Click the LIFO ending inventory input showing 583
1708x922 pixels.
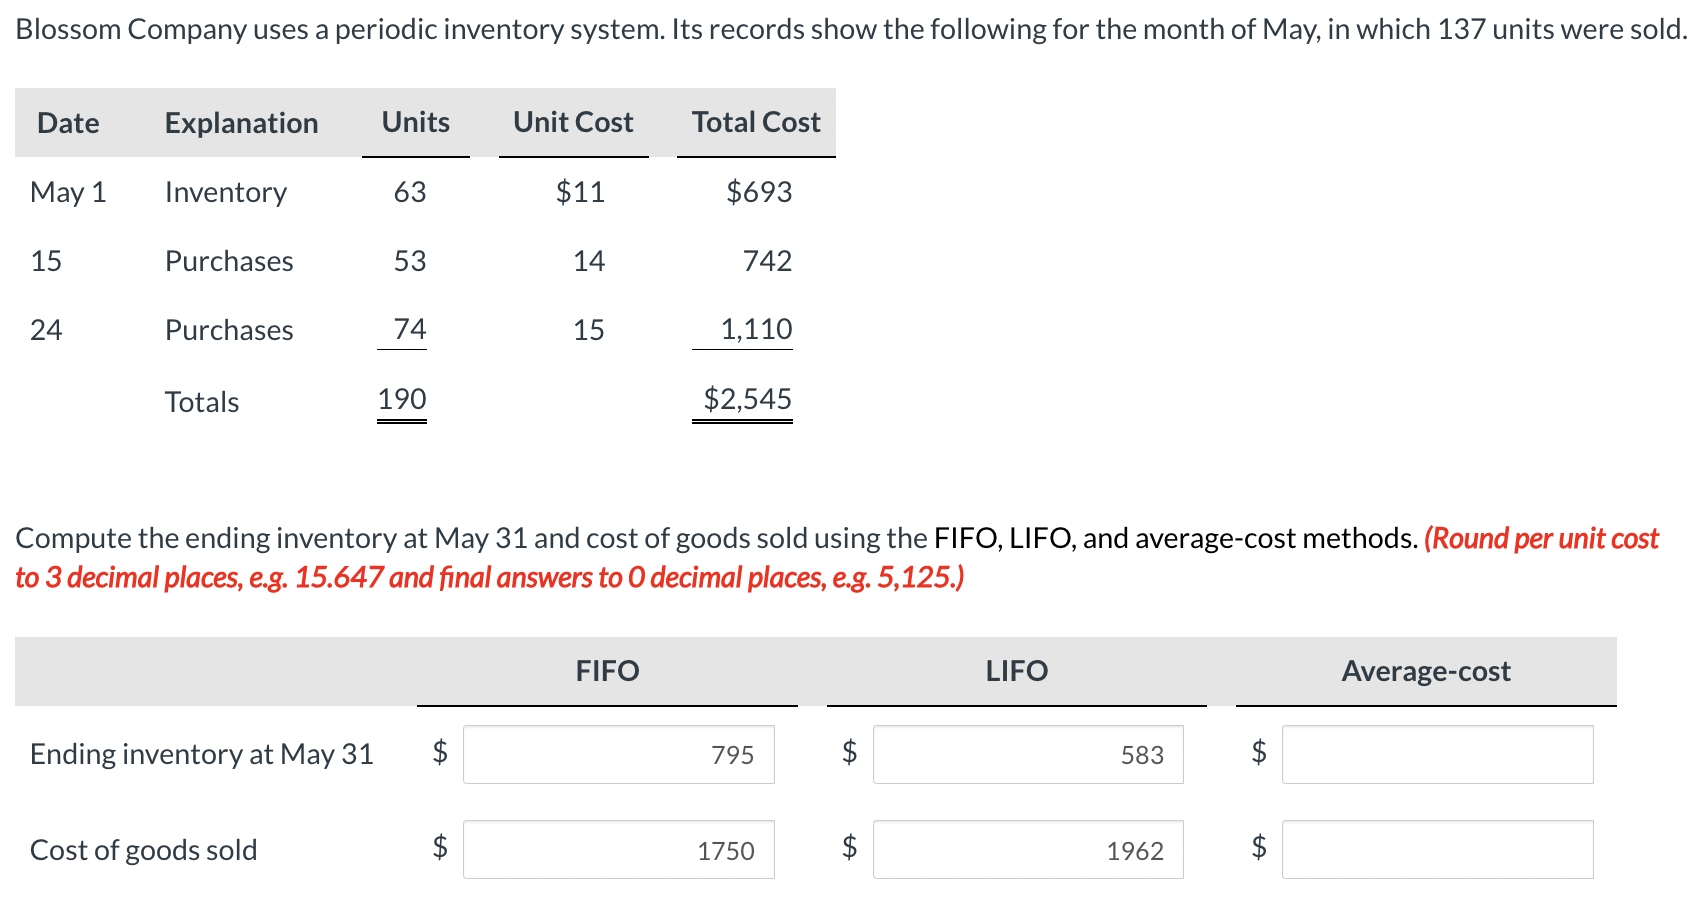pos(1027,754)
